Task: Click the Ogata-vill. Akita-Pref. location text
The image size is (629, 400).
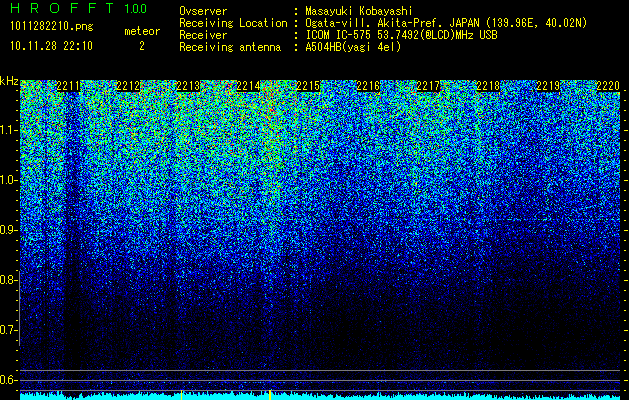Action: (446, 23)
